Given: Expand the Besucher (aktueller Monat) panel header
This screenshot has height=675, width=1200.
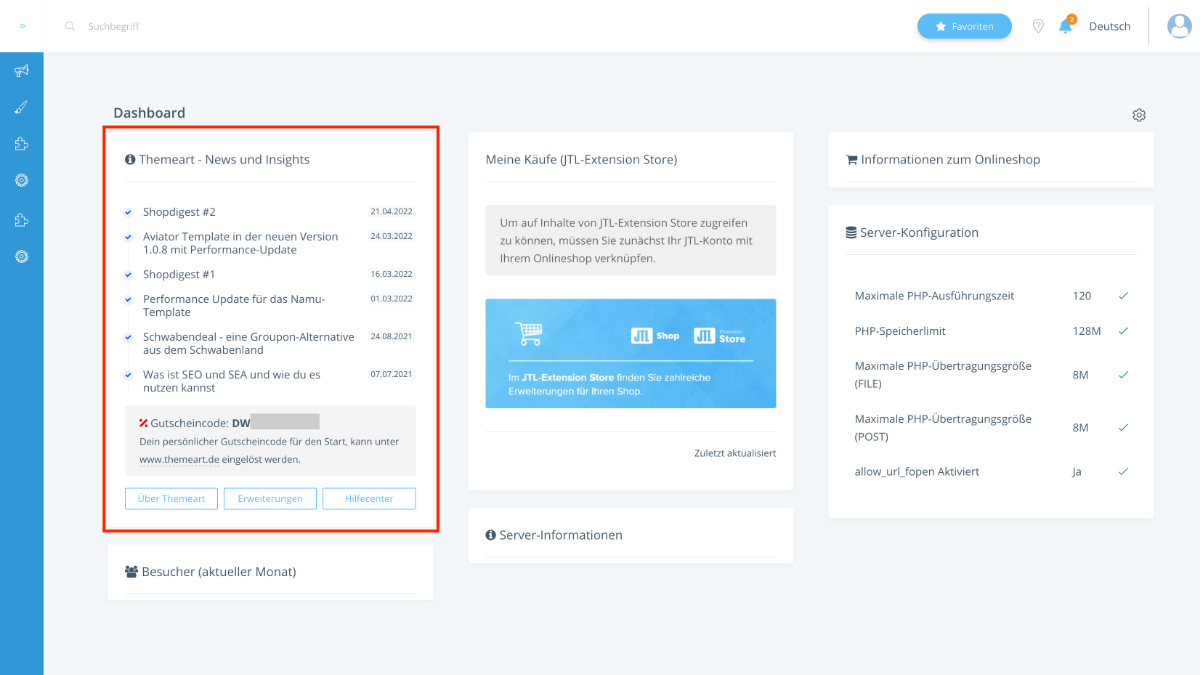Looking at the screenshot, I should tap(218, 572).
